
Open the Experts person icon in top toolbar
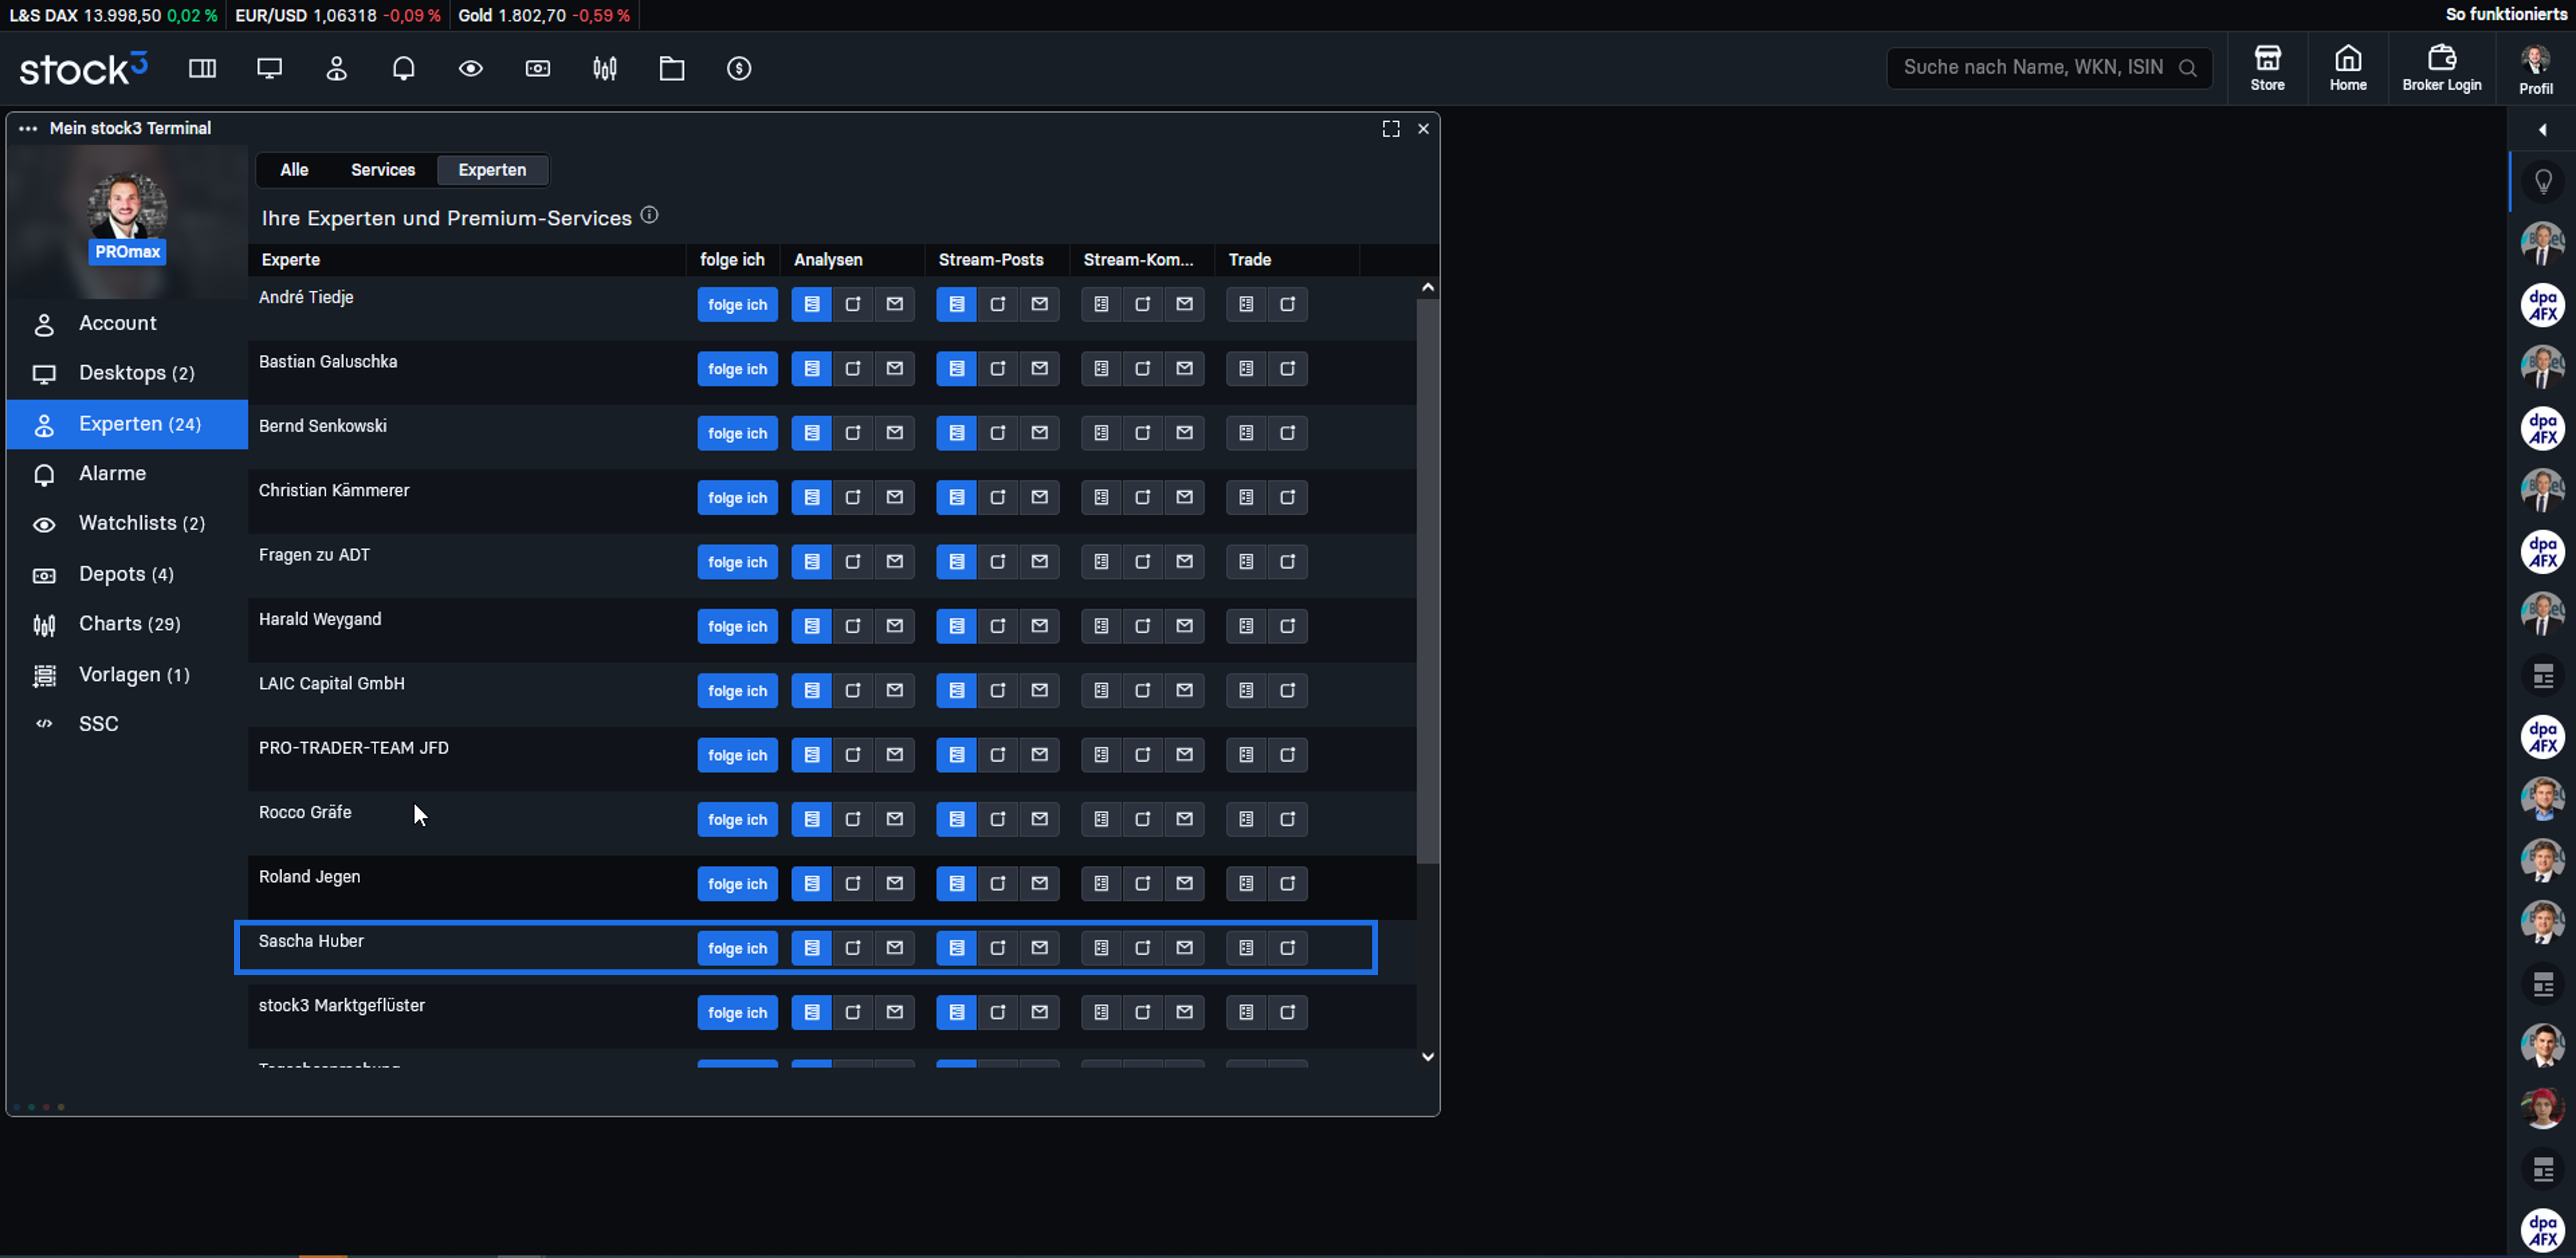(336, 68)
